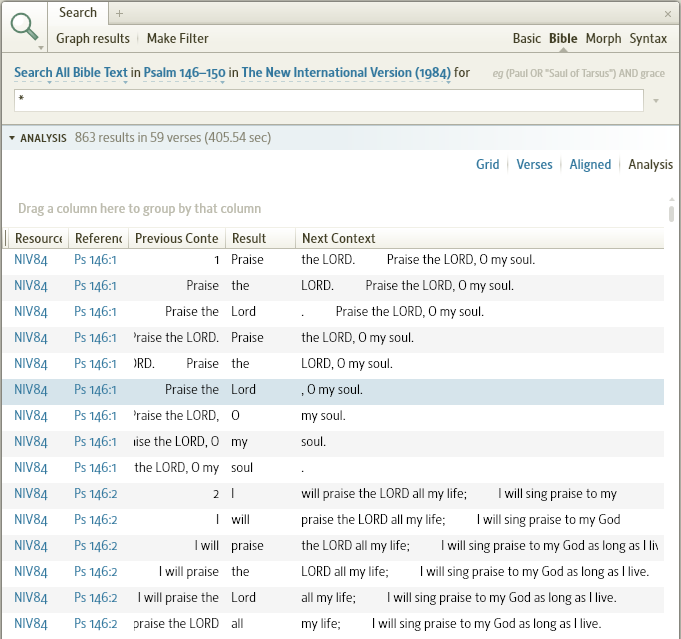The width and height of the screenshot is (681, 639).
Task: Click 'LORD all my life;' next context text
Action: [344, 572]
